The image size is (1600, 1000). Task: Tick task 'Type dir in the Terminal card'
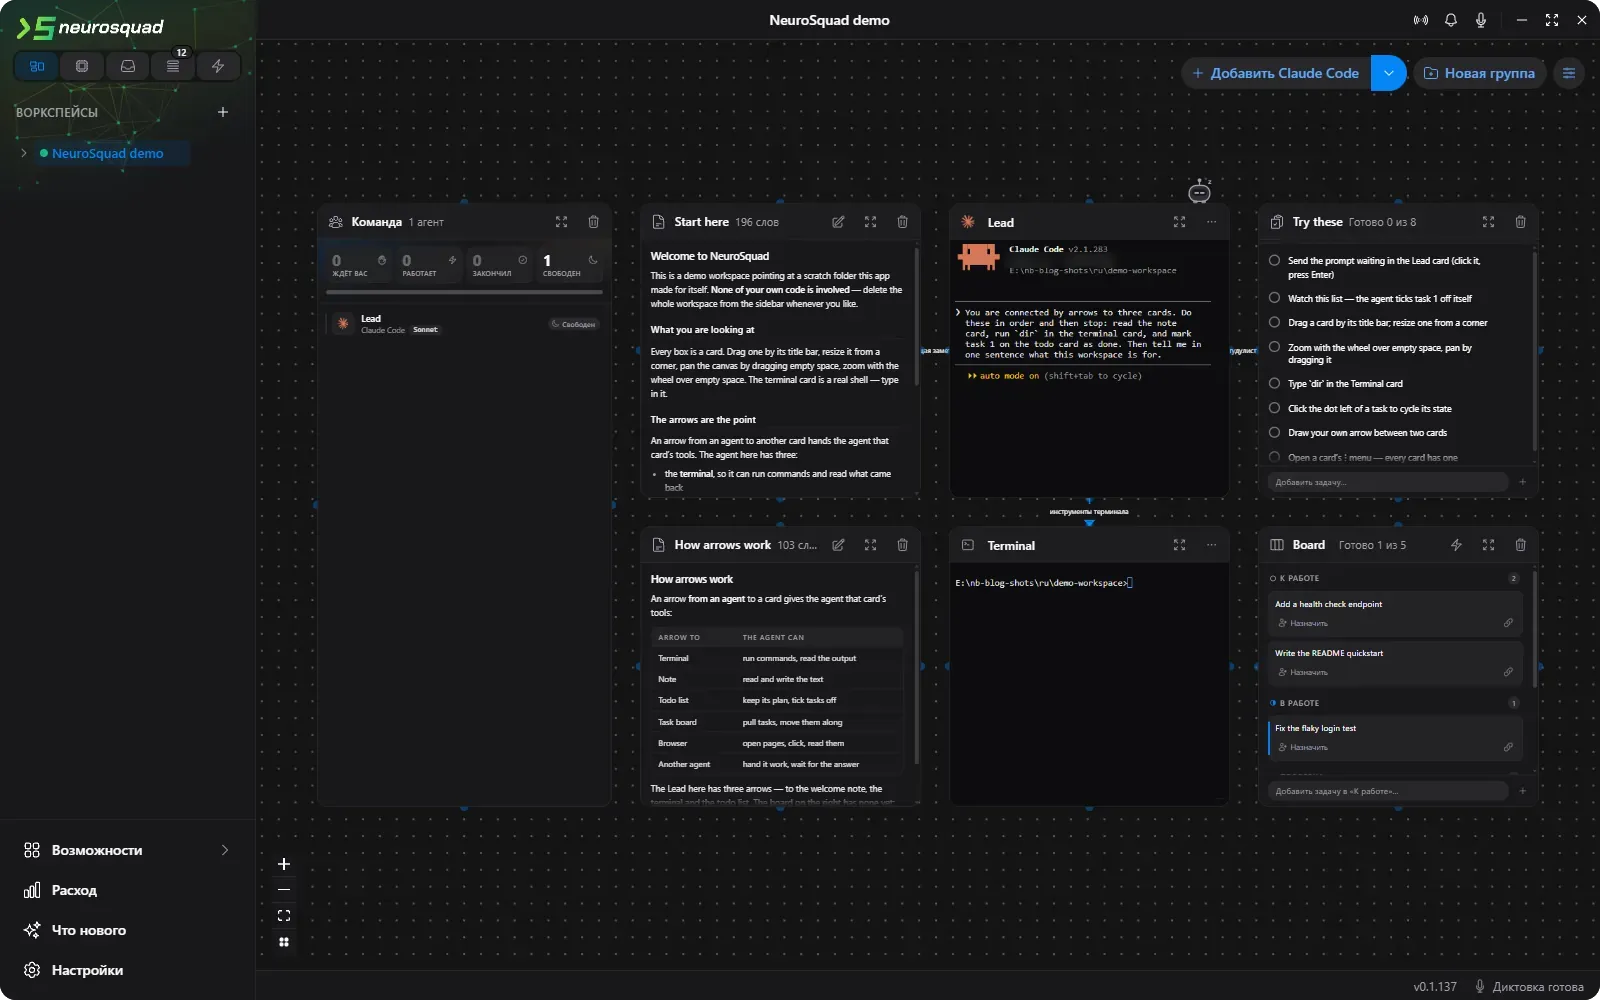(1274, 383)
